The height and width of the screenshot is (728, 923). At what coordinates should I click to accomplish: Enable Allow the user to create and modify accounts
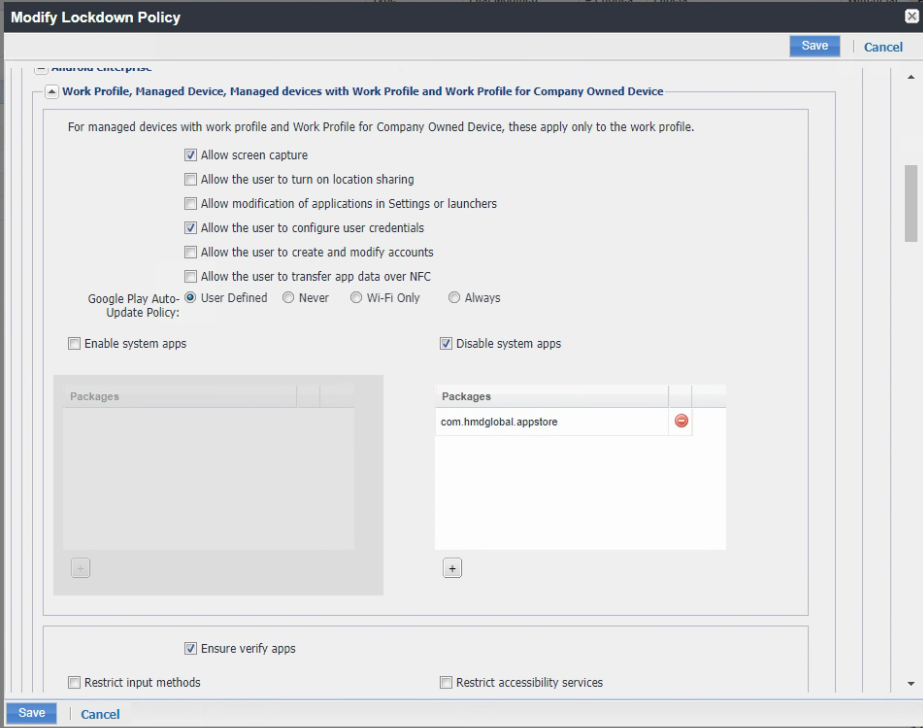[190, 252]
